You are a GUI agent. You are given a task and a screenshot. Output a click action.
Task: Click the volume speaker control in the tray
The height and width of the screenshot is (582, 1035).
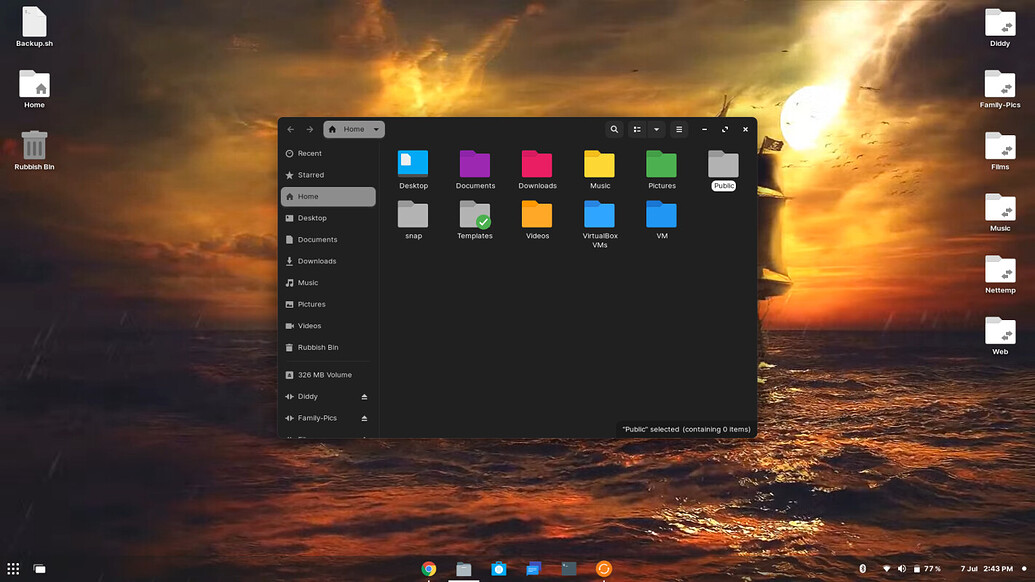(x=900, y=568)
